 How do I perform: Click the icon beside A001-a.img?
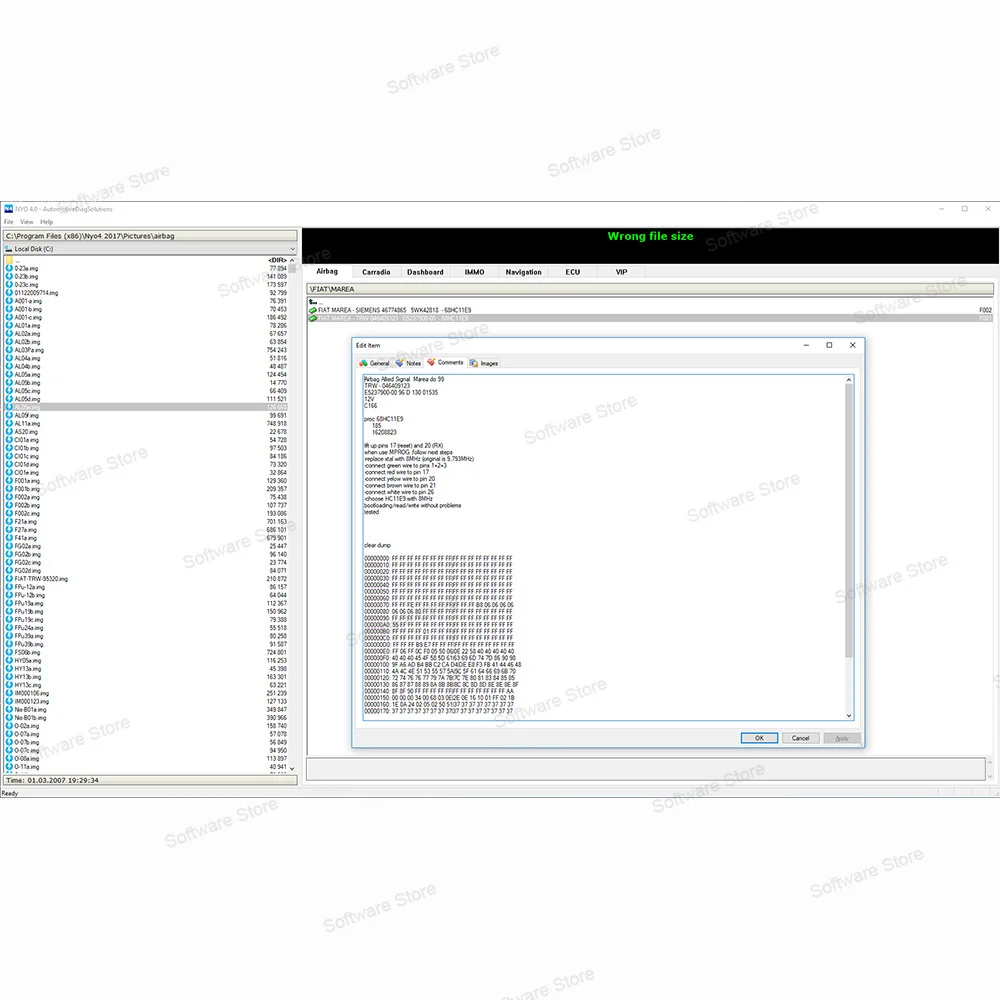point(9,301)
